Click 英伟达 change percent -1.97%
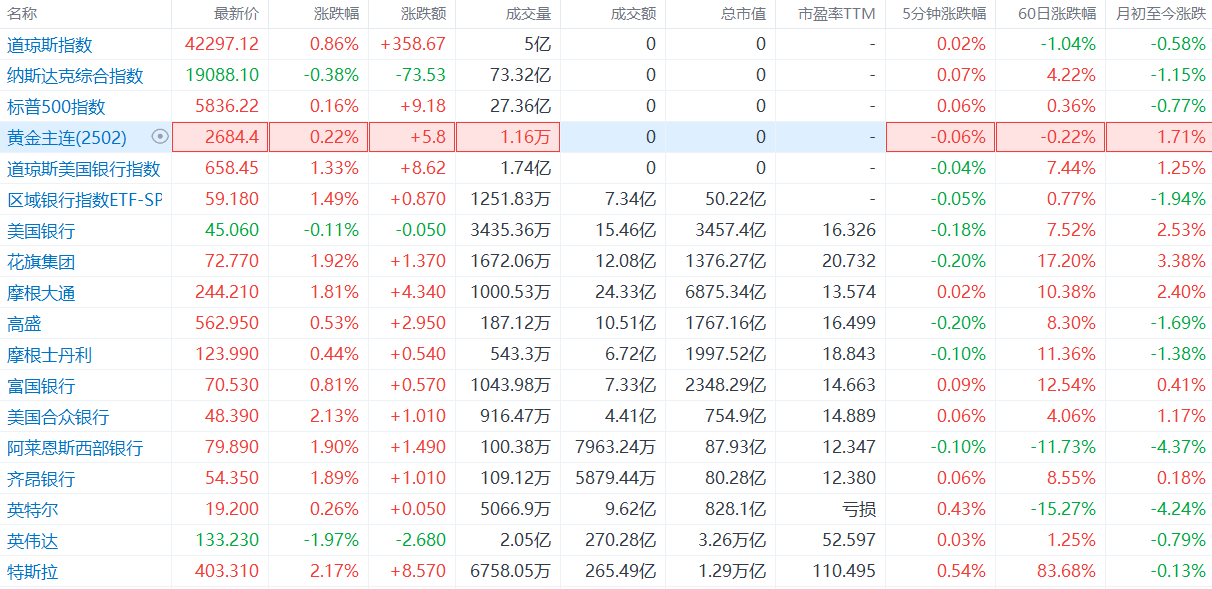The width and height of the screenshot is (1212, 589). 331,541
